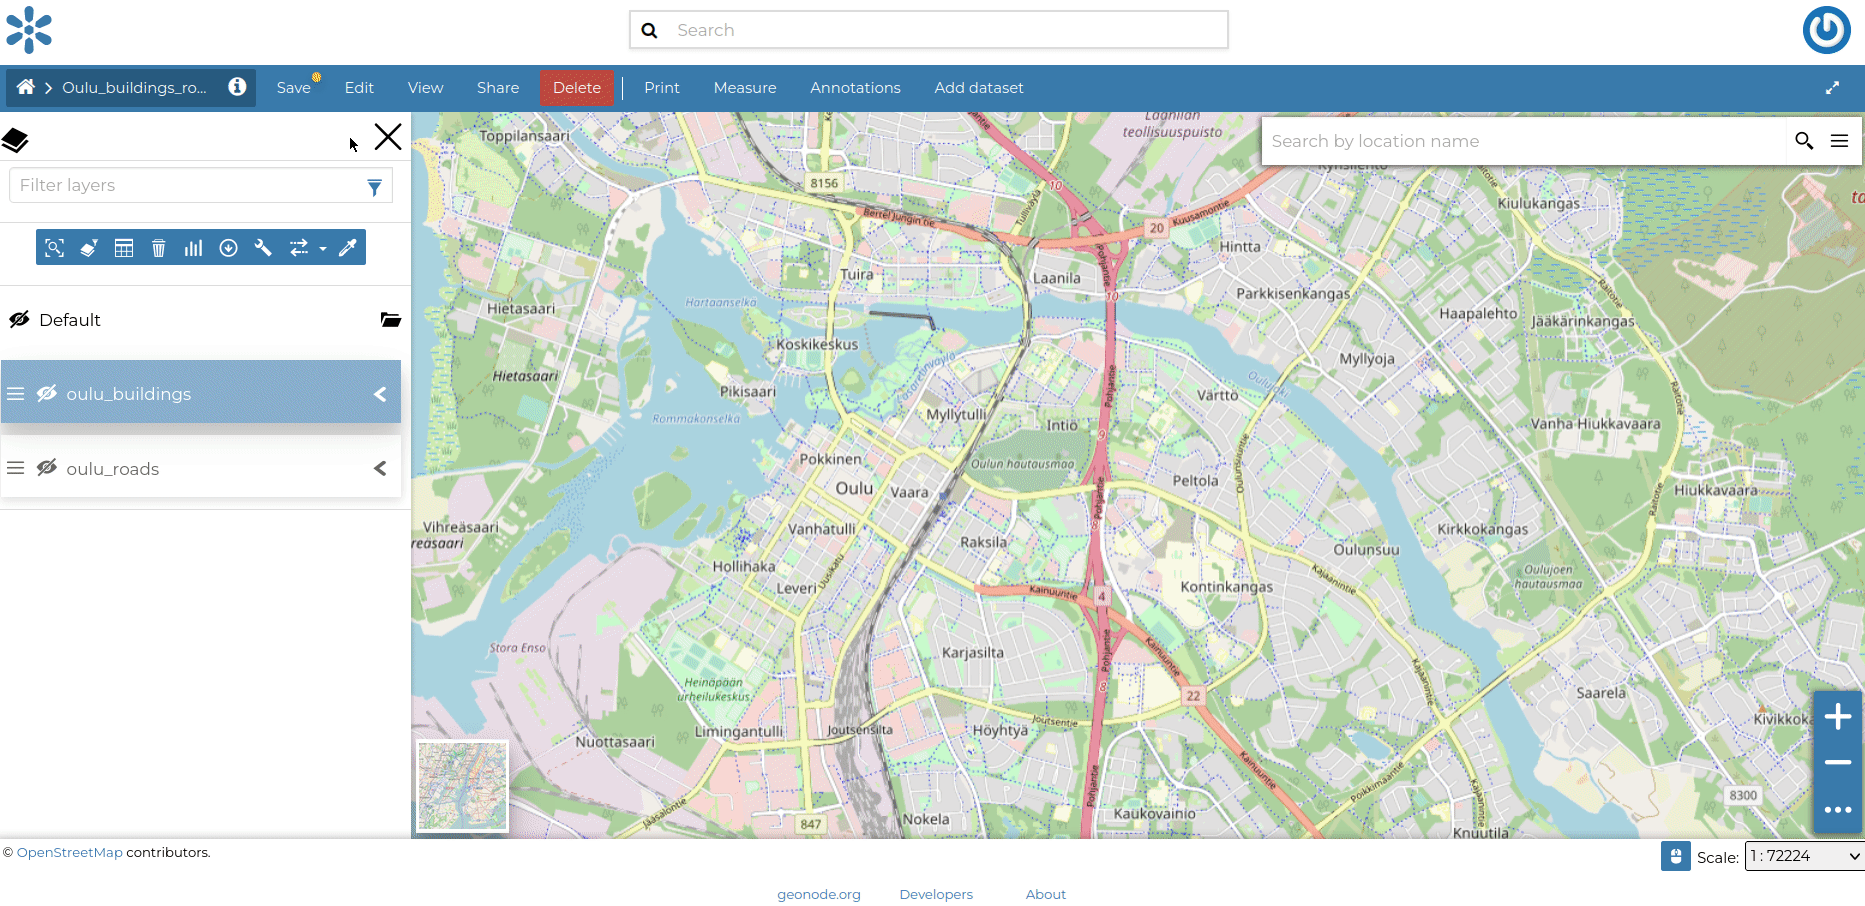
Task: Click top search magnifier icon
Action: [649, 30]
